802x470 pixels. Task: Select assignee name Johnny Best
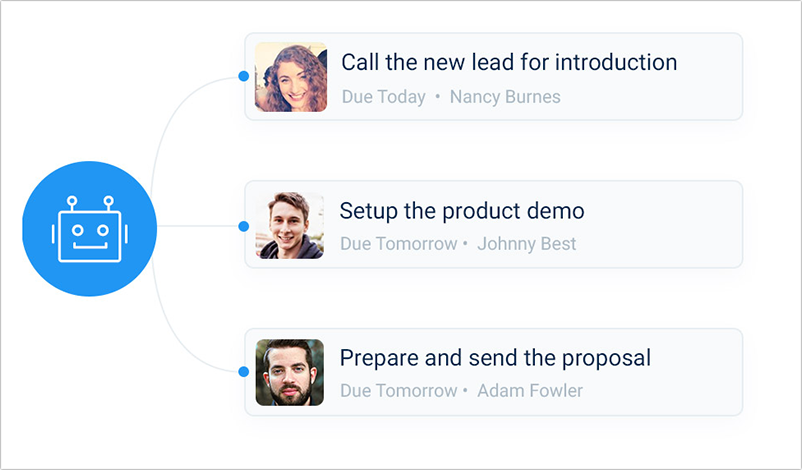(526, 244)
